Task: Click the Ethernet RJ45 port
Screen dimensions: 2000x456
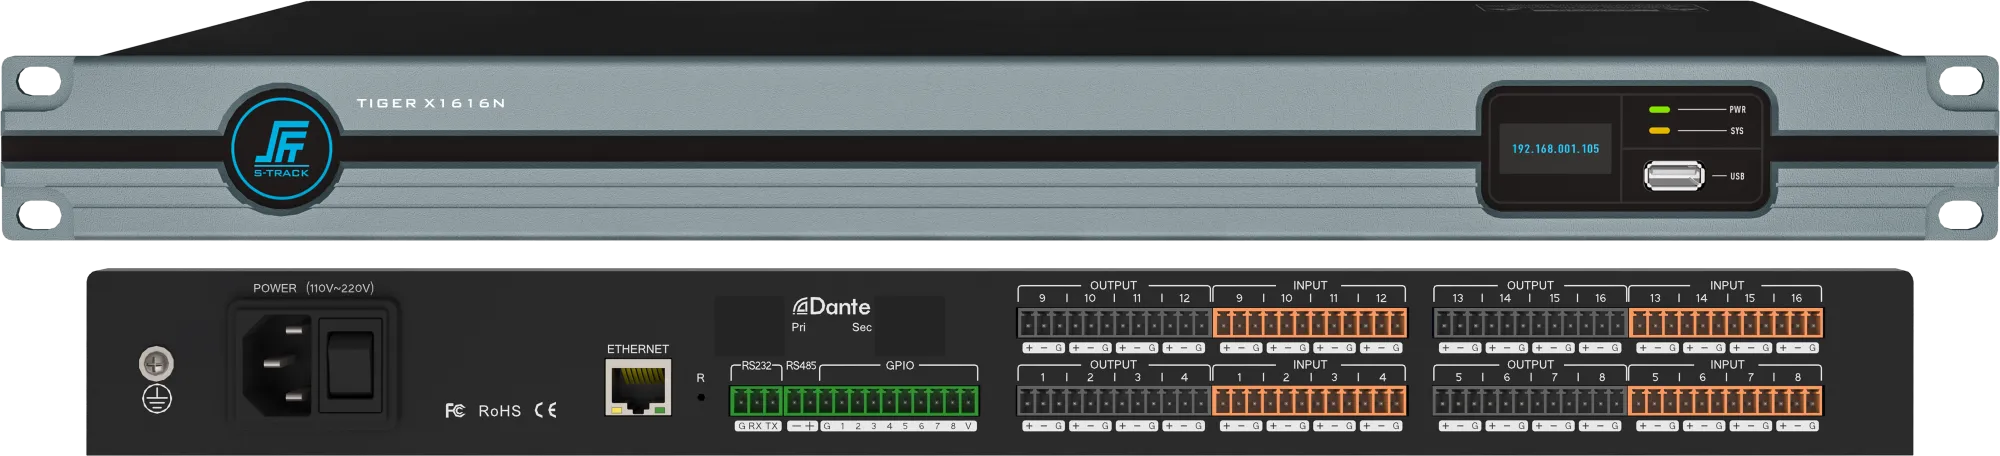Action: pos(638,388)
